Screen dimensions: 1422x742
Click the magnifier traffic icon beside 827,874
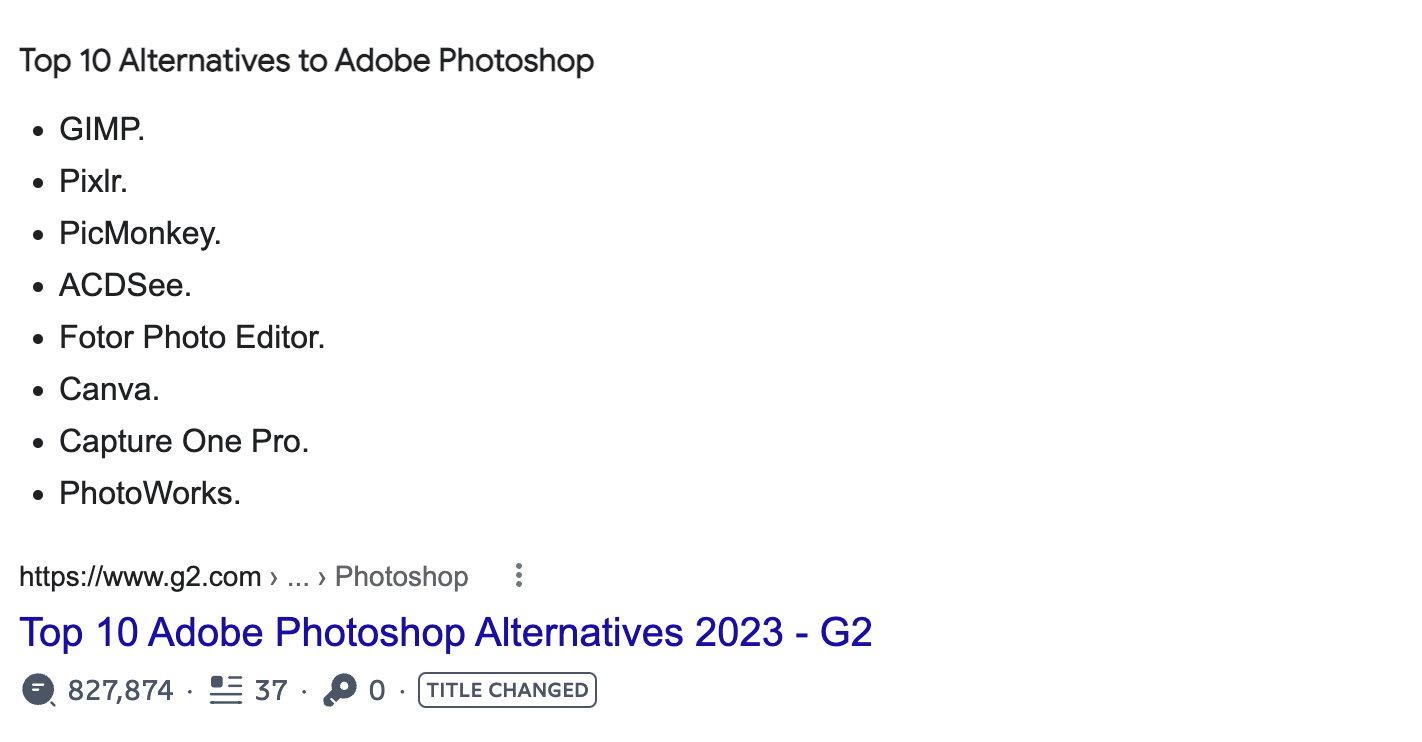(x=38, y=690)
